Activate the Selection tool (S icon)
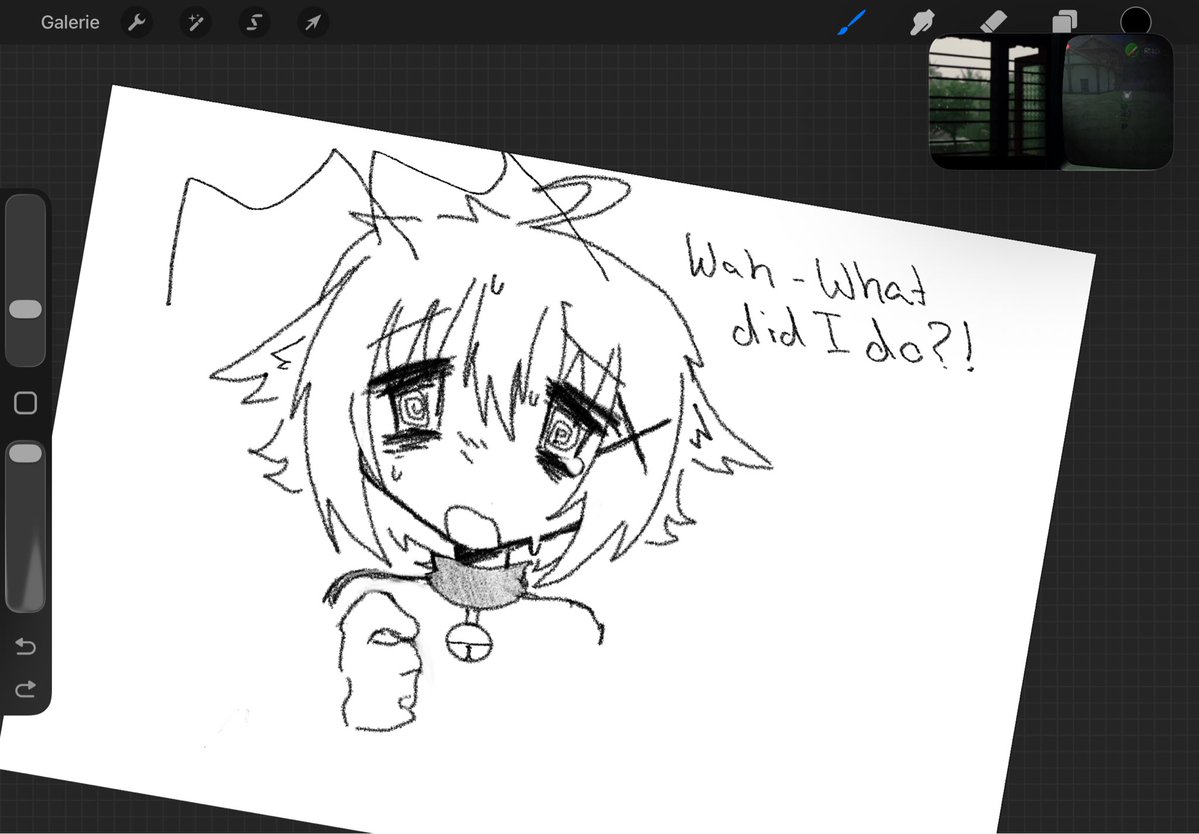Screen dimensions: 1199x834 pyautogui.click(x=255, y=22)
